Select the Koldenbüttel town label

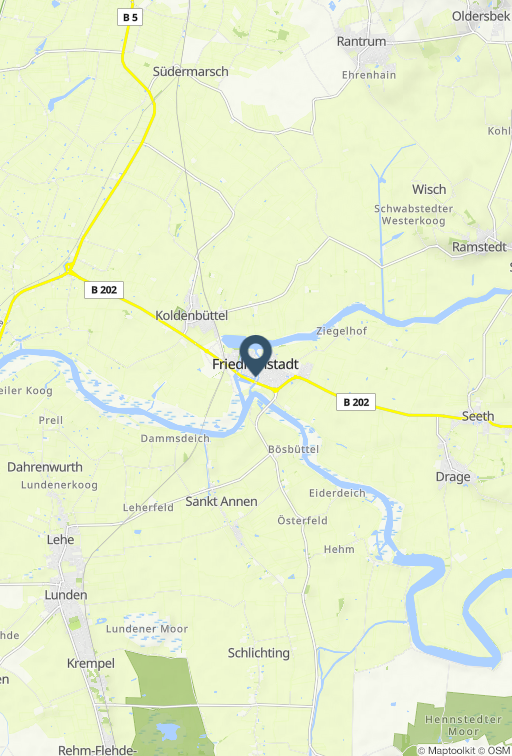[191, 315]
